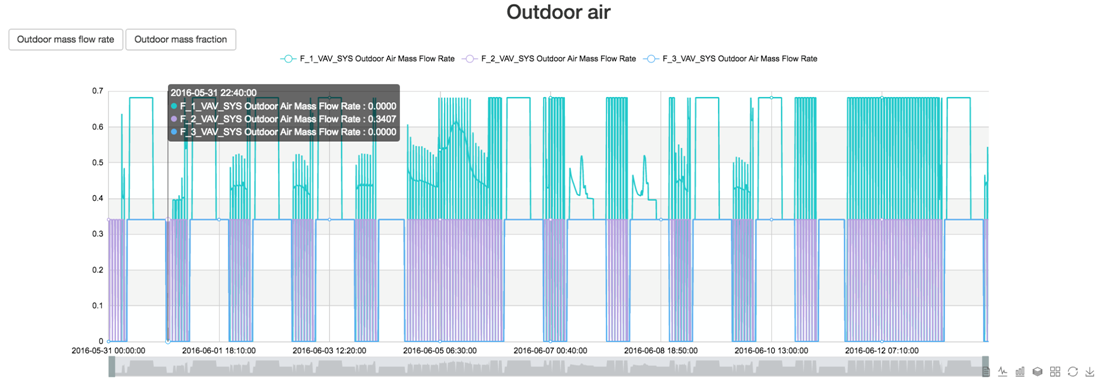Click the 0.3 y-axis label

point(97,234)
